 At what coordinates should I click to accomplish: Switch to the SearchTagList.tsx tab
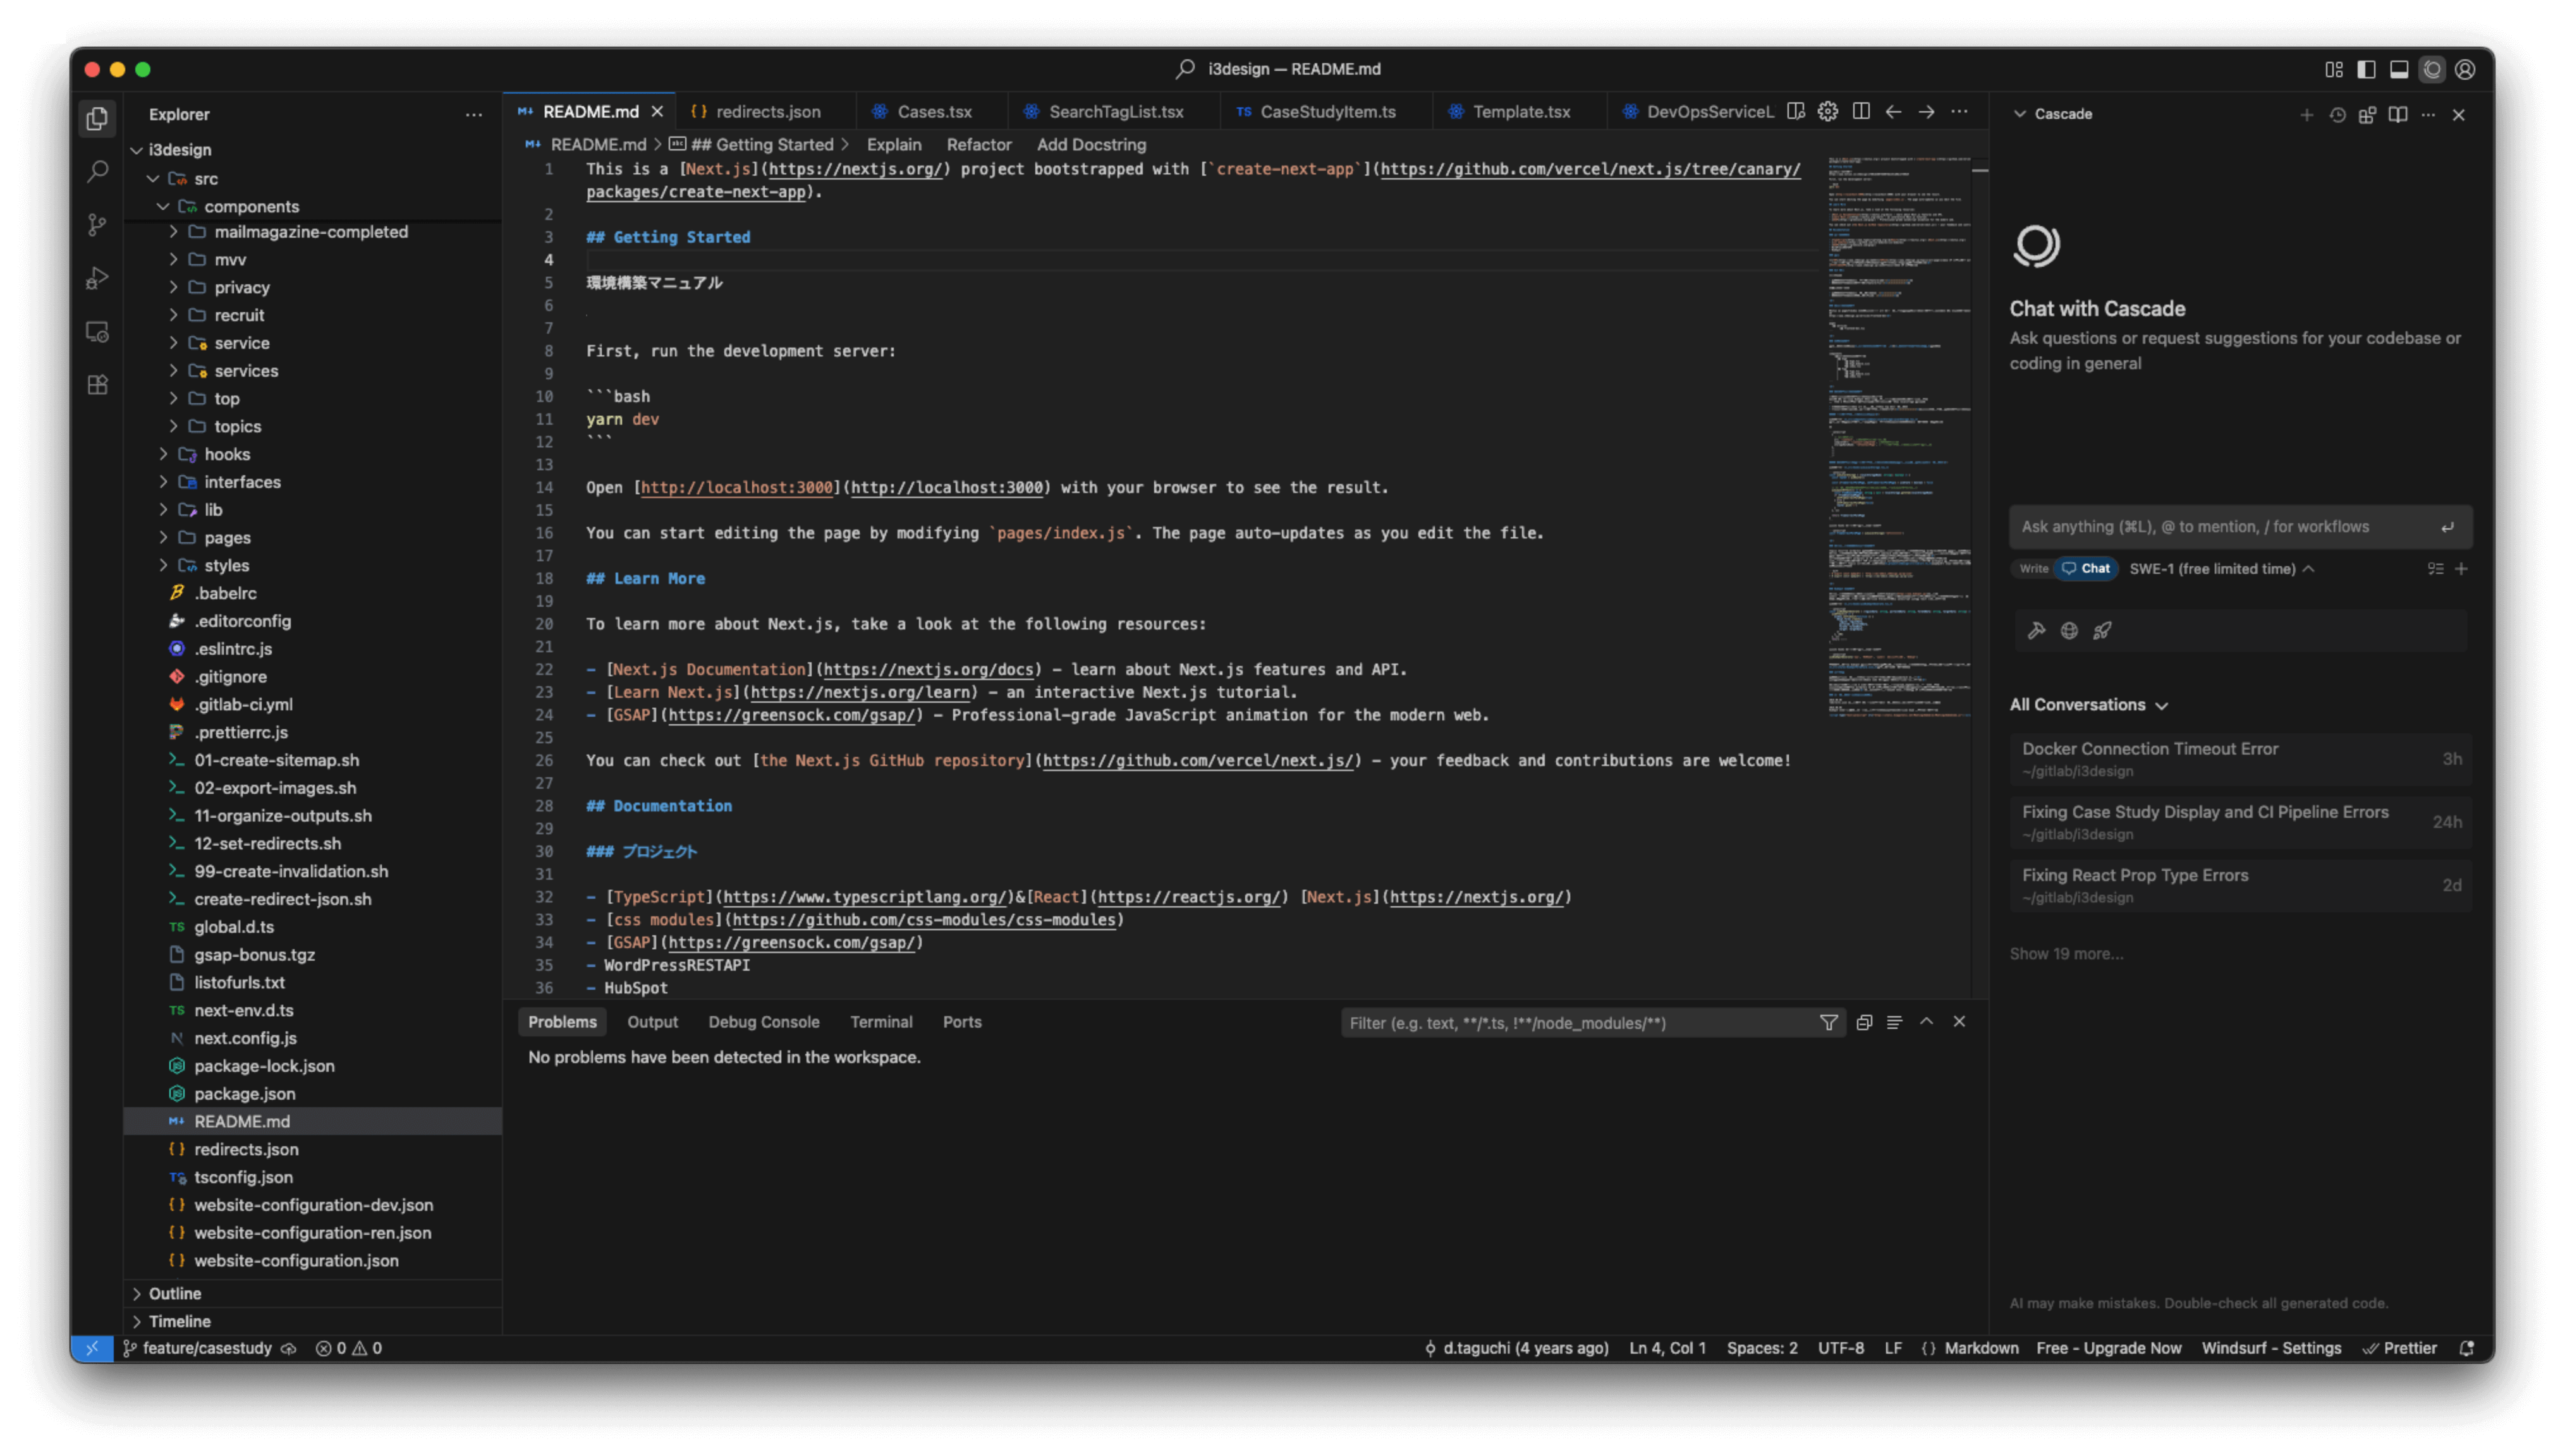pyautogui.click(x=1115, y=111)
